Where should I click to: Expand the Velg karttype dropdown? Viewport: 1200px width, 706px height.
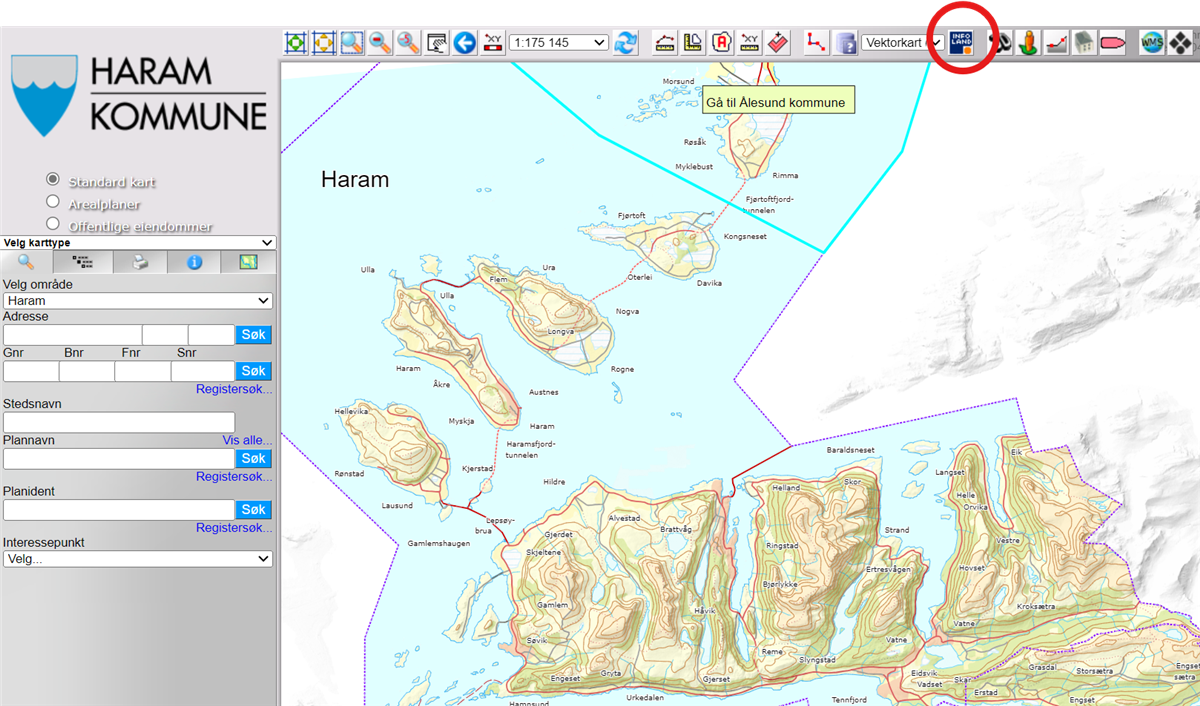tap(138, 243)
